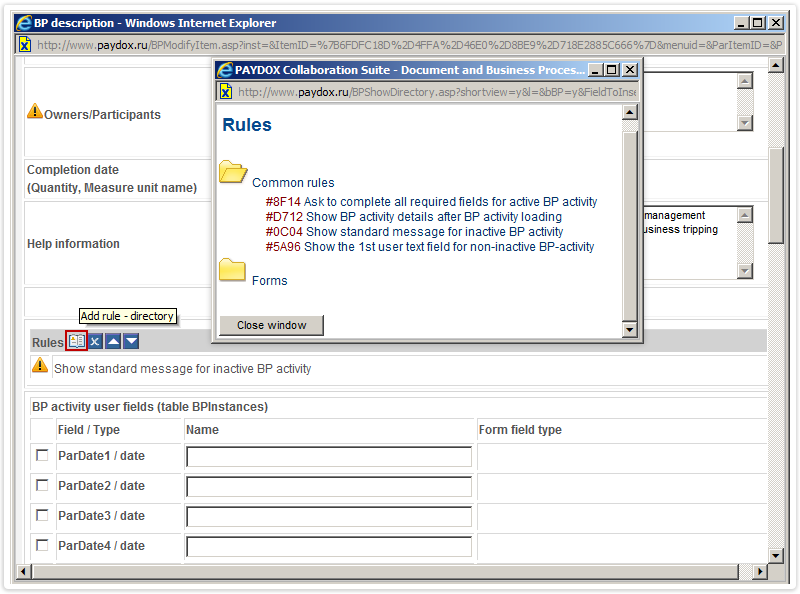
Task: Click IE logo in PAYDOX popup title bar
Action: point(224,70)
